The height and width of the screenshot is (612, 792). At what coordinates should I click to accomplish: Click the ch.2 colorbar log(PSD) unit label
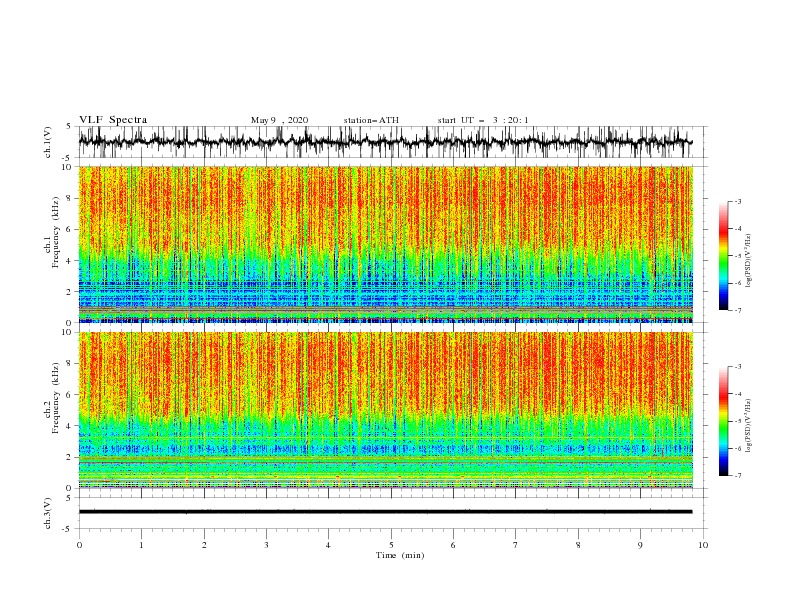[748, 425]
